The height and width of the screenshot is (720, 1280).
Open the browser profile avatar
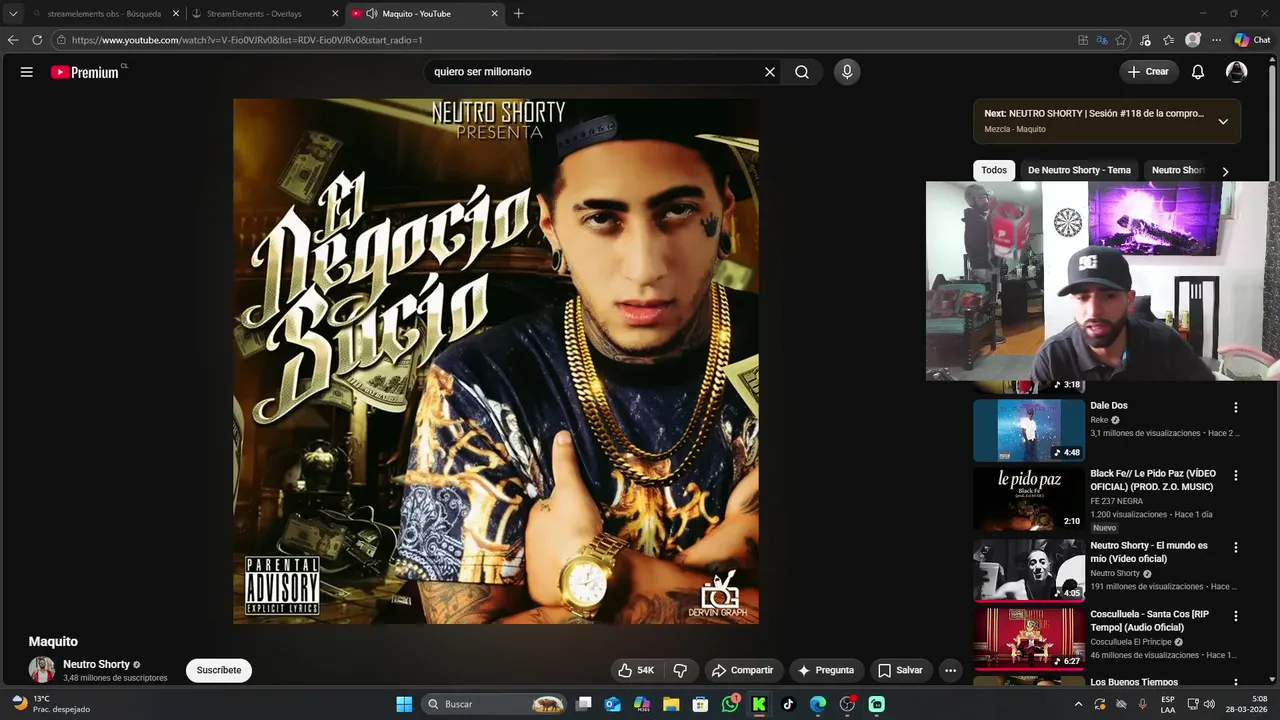(1193, 40)
